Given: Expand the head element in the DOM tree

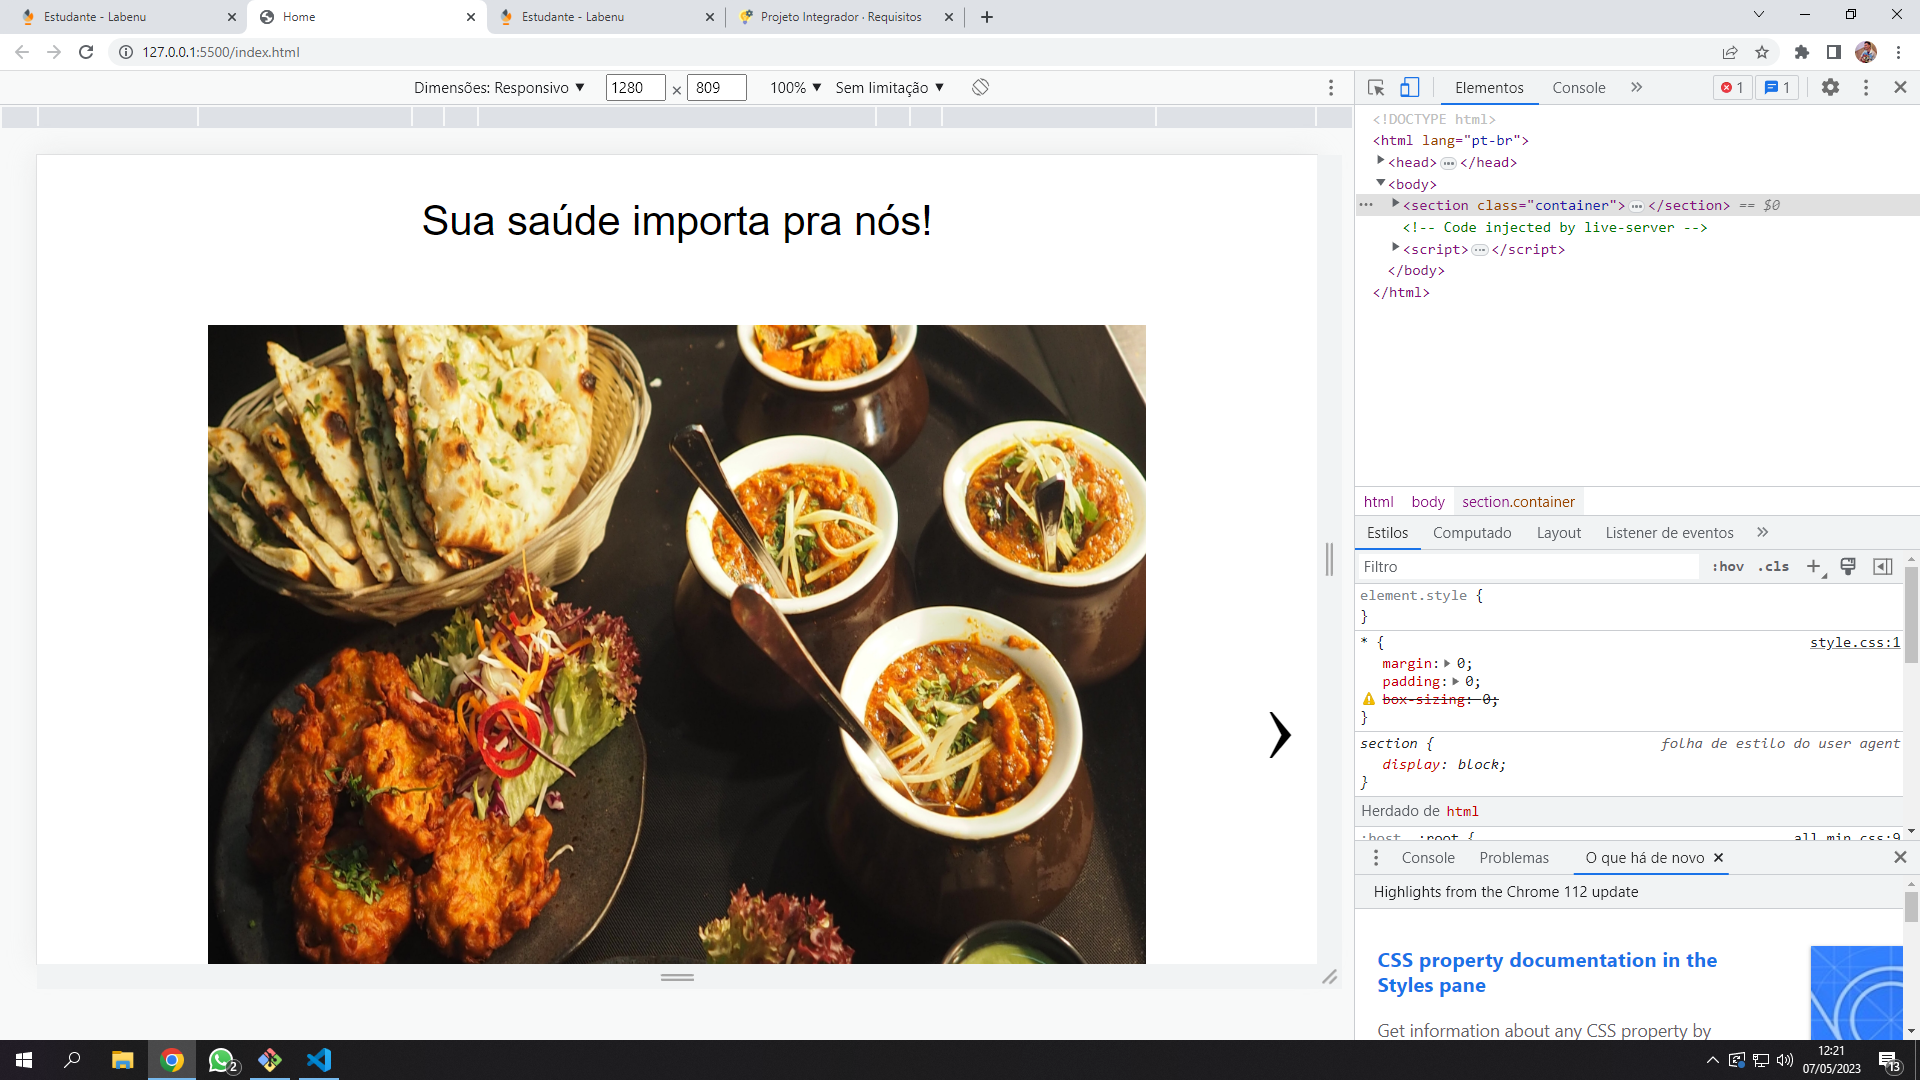Looking at the screenshot, I should (x=1383, y=162).
